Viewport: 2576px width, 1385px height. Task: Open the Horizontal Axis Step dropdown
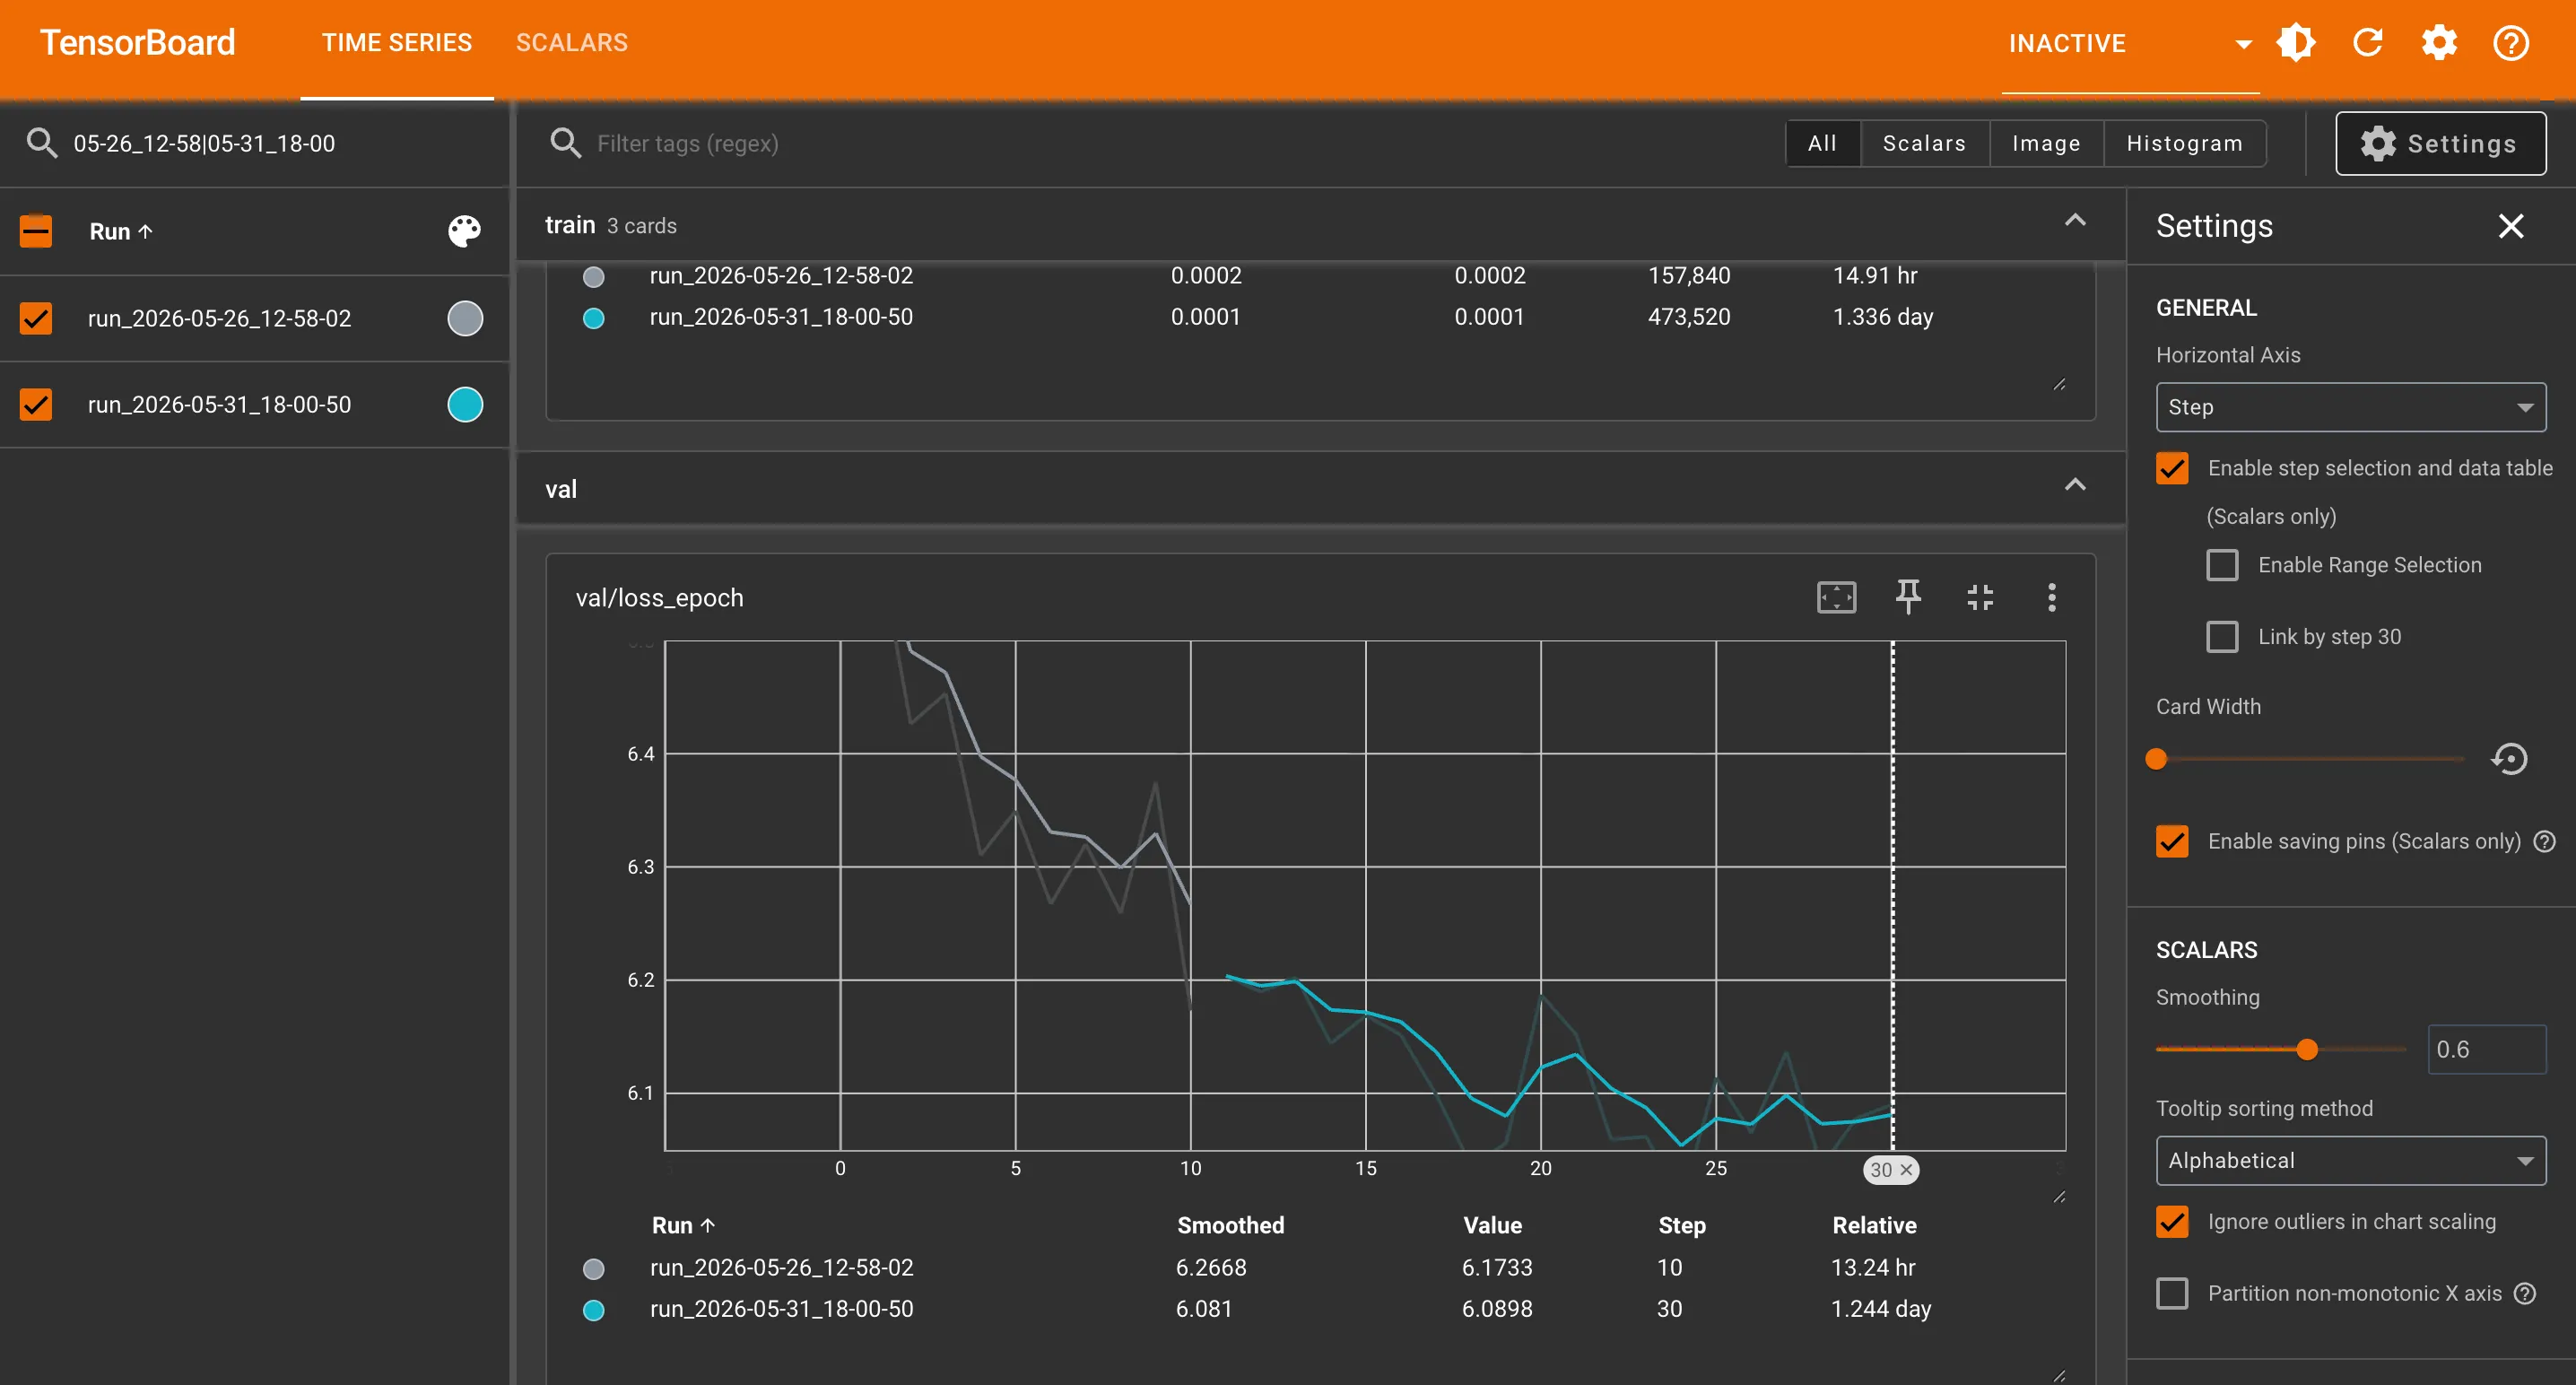(x=2350, y=407)
